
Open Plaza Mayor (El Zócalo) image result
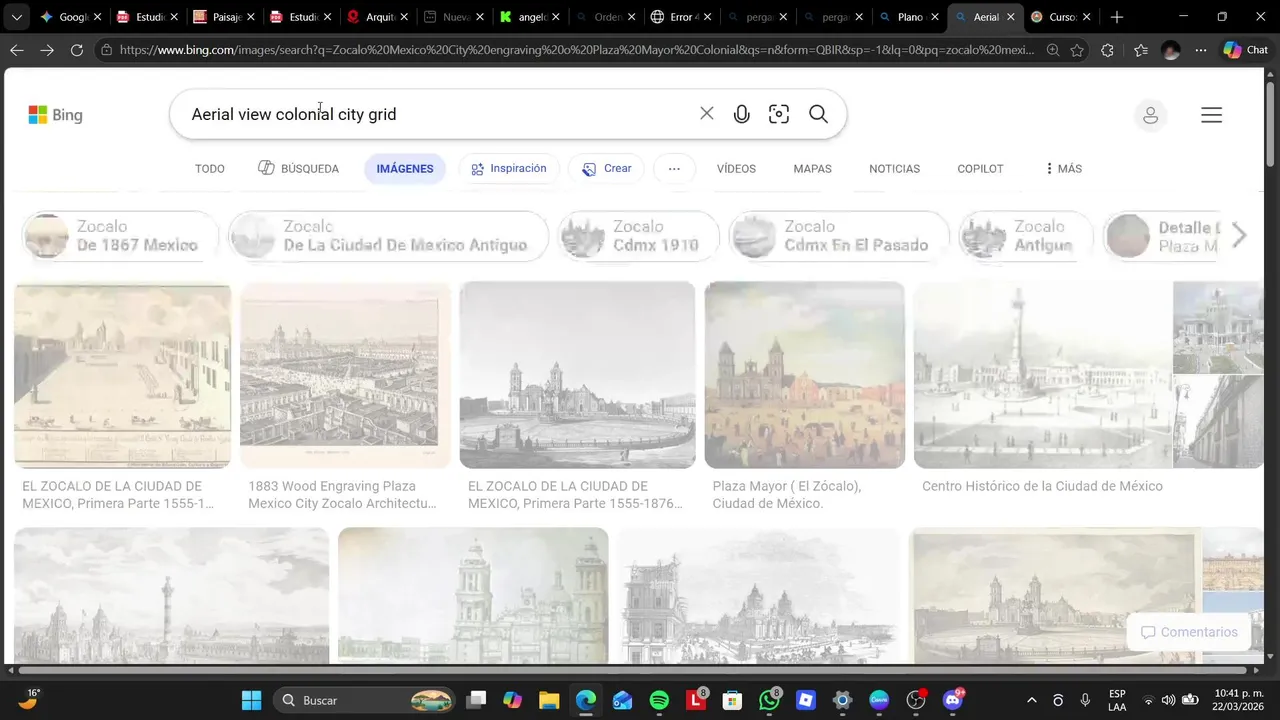805,375
